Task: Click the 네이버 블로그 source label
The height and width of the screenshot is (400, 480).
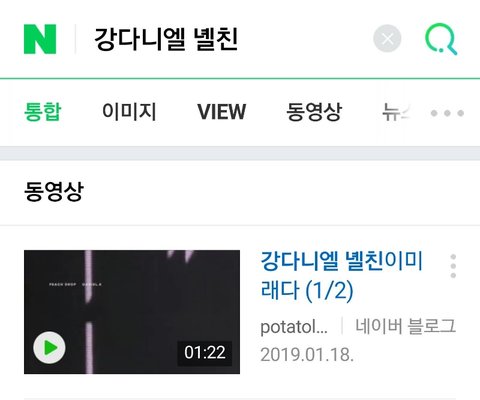Action: click(406, 326)
